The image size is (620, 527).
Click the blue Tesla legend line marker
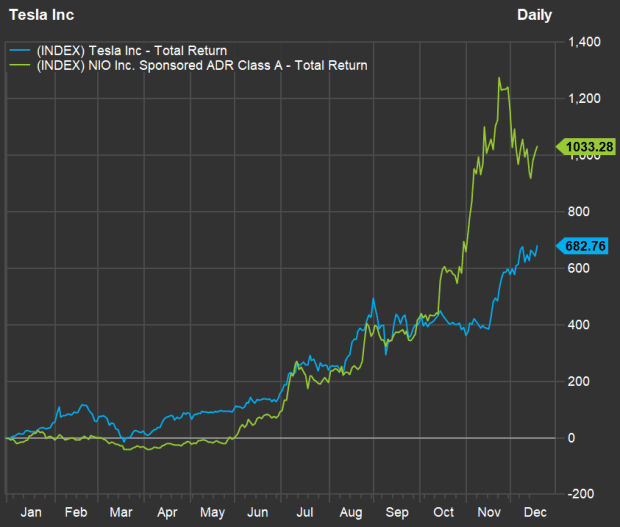pyautogui.click(x=21, y=49)
